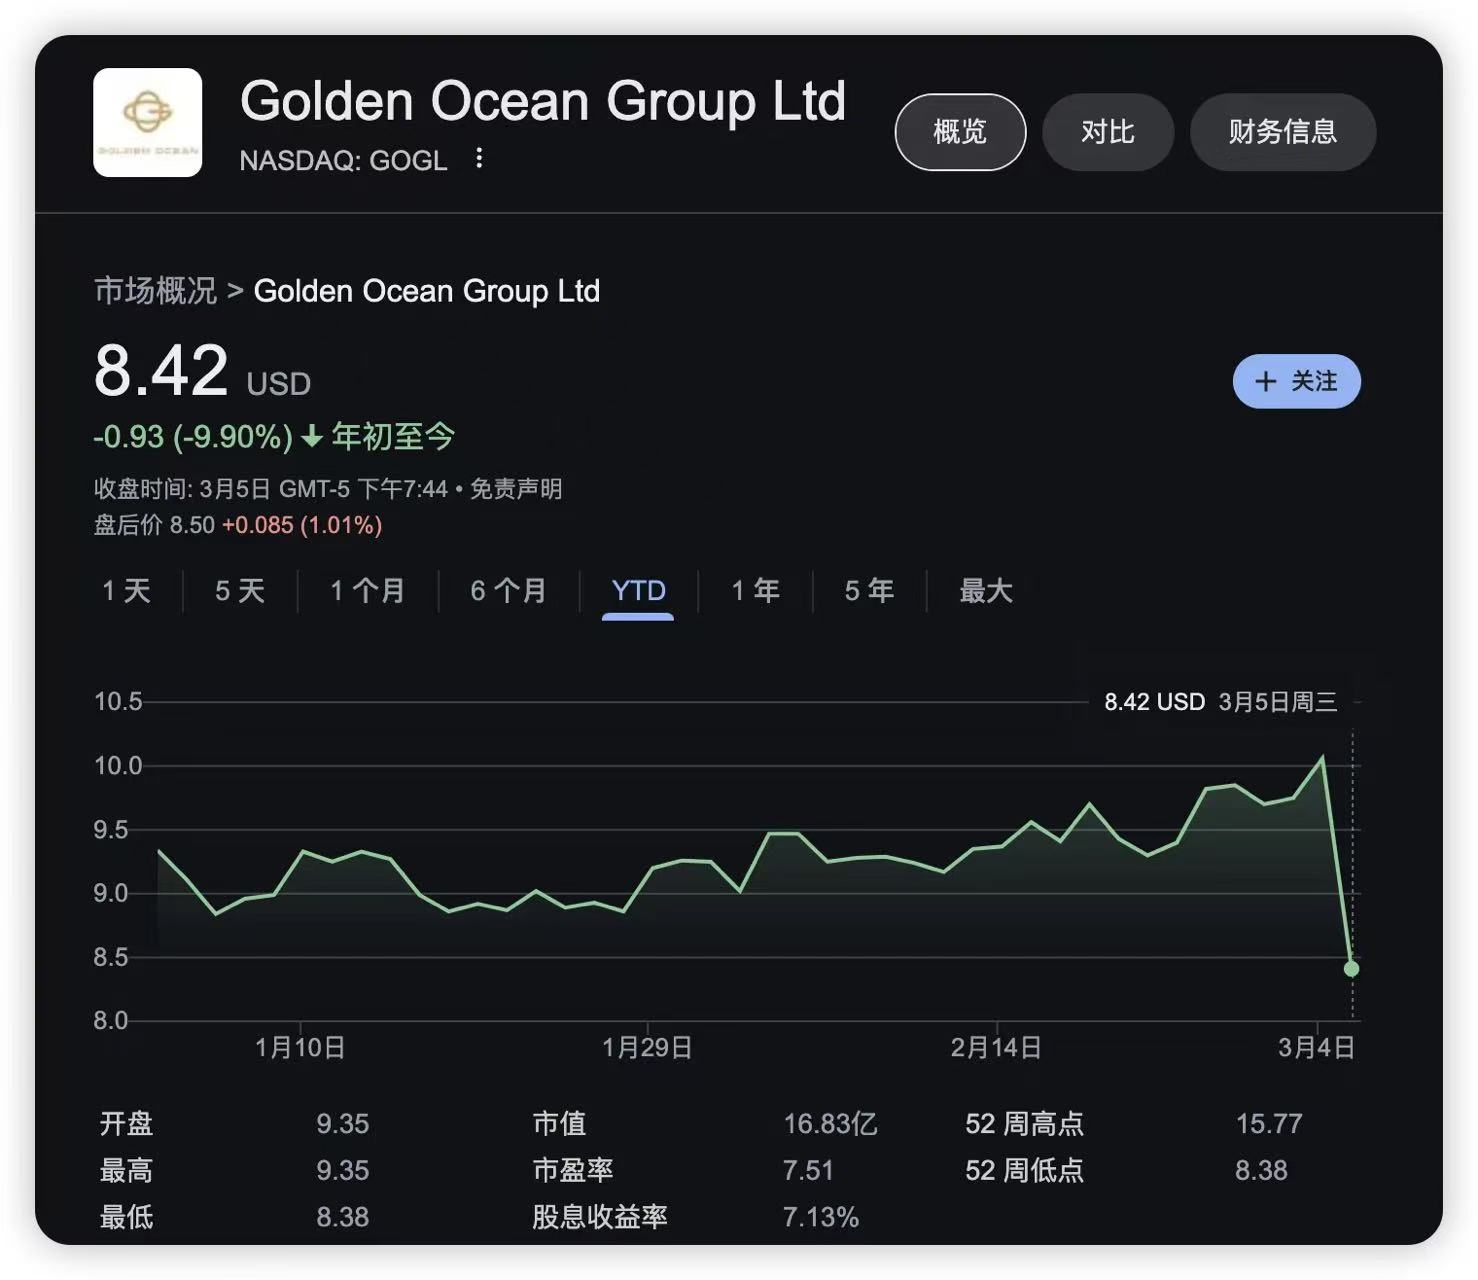Select the 1 个月 time range
Screen dimensions: 1478x1280
tap(367, 591)
